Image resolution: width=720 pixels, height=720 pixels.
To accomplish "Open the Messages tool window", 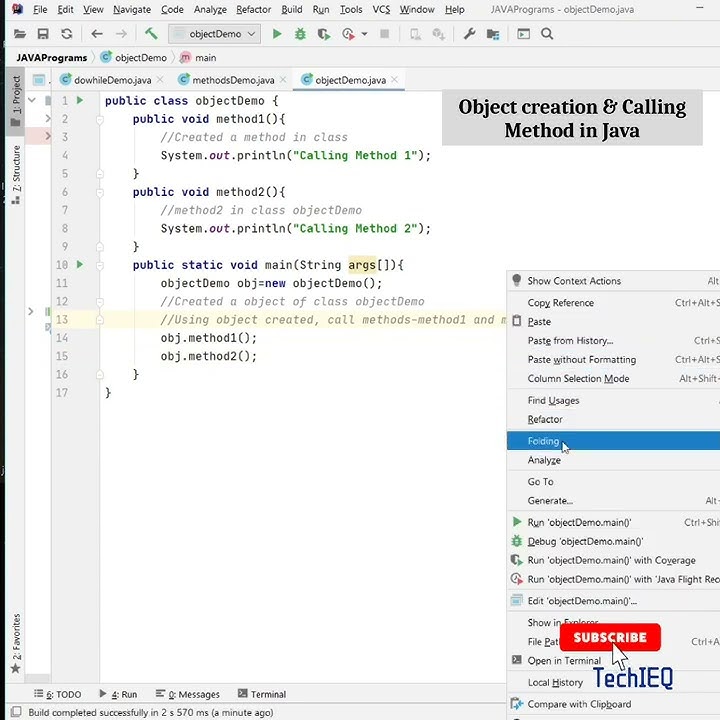I will point(188,694).
